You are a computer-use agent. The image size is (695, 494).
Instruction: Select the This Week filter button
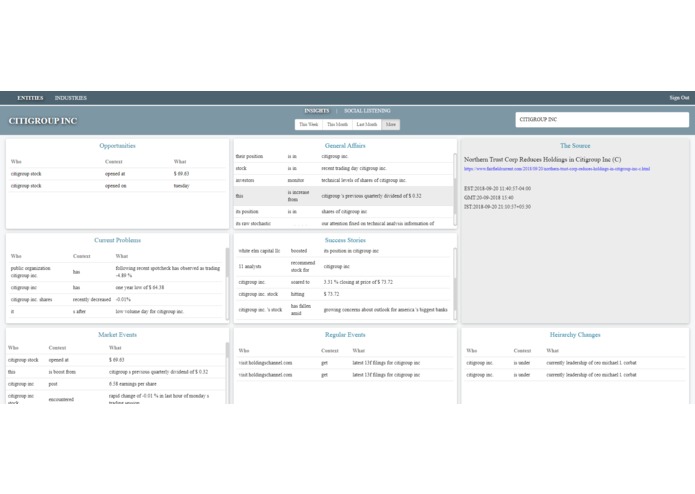pyautogui.click(x=308, y=124)
